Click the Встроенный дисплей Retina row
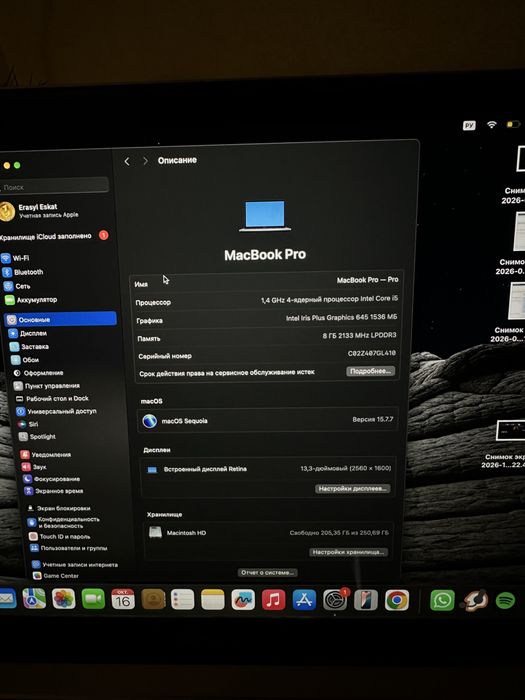525x700 pixels. pos(268,469)
